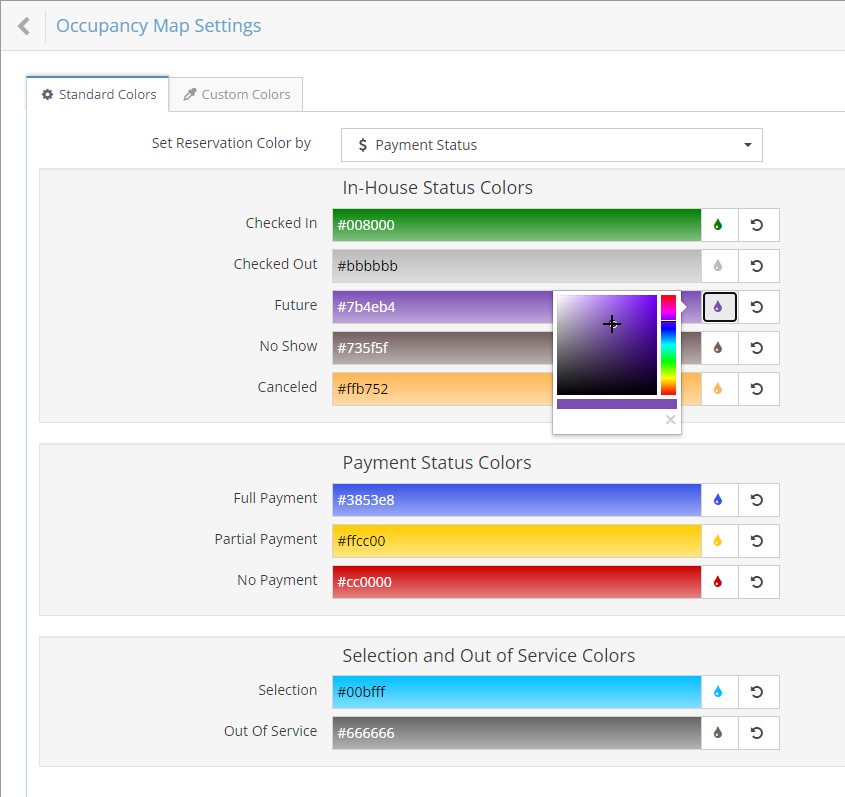Screen dimensions: 845x797
Task: Reset the No Payment color to default
Action: coord(758,581)
